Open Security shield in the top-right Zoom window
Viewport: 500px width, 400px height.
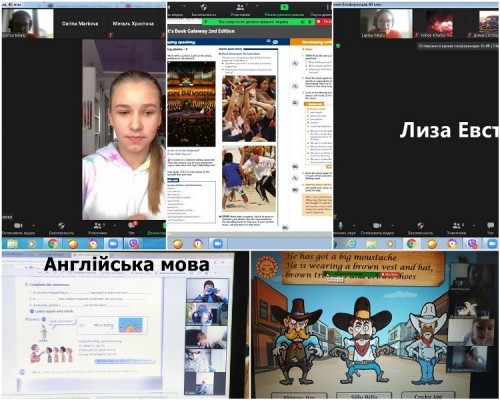[x=421, y=229]
